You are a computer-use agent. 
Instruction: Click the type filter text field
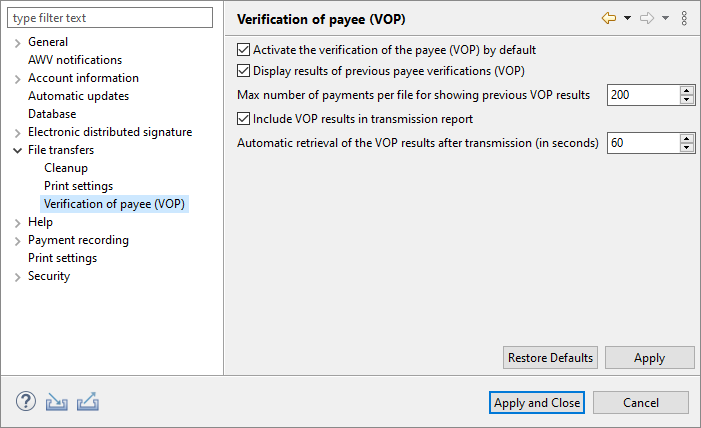pos(110,18)
